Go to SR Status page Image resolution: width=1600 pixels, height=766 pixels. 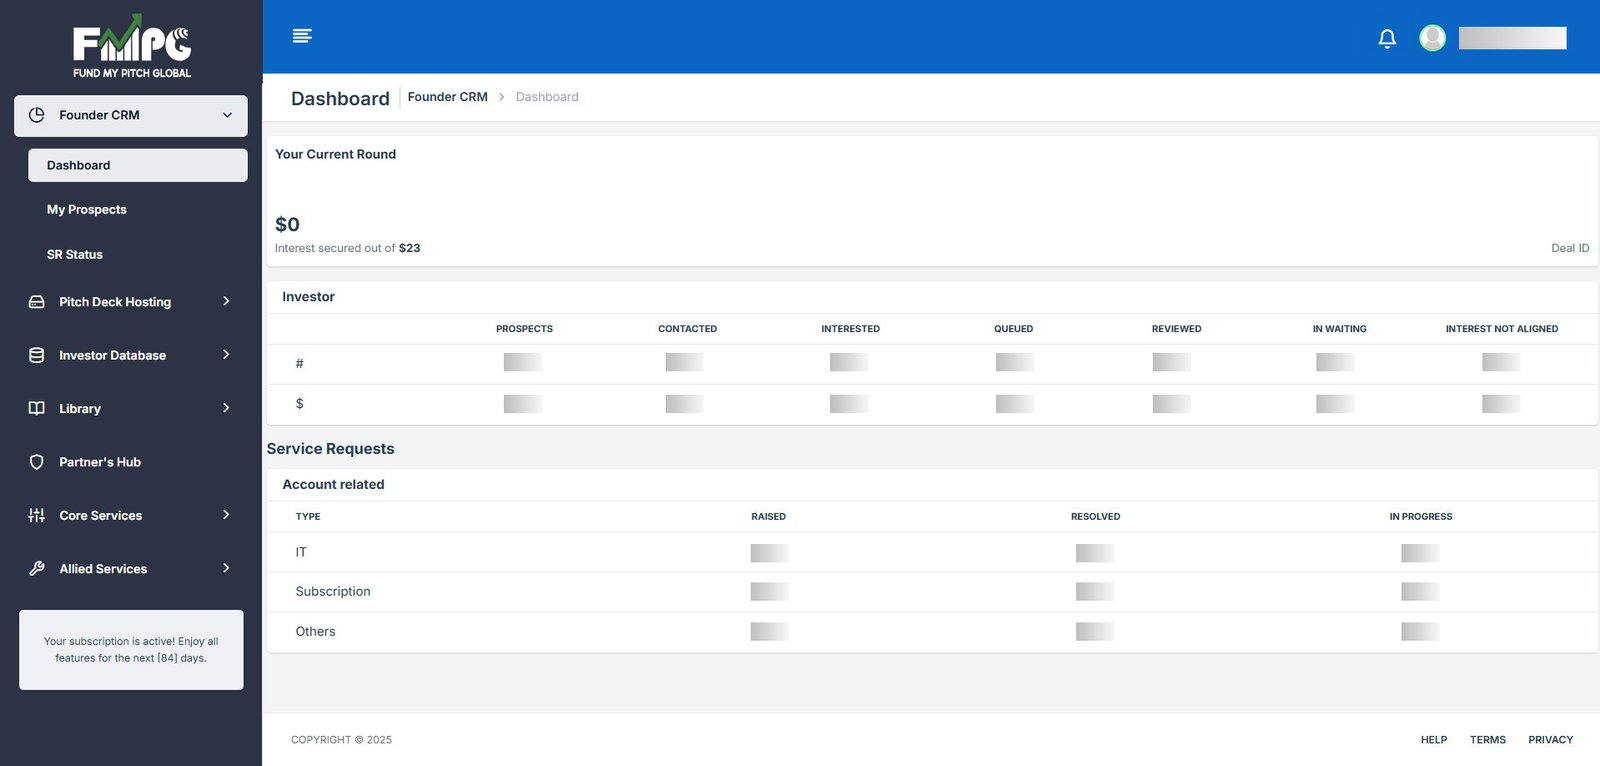tap(75, 255)
